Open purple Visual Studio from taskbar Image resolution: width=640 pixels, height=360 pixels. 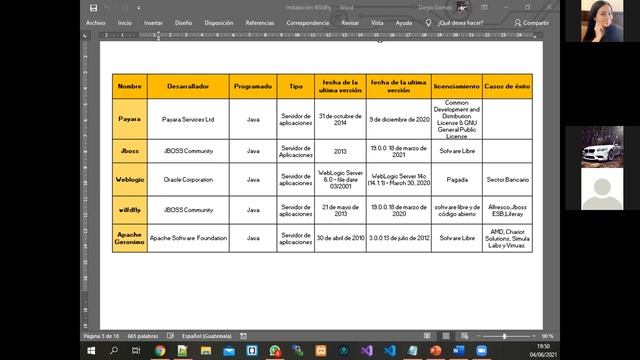[x=367, y=351]
